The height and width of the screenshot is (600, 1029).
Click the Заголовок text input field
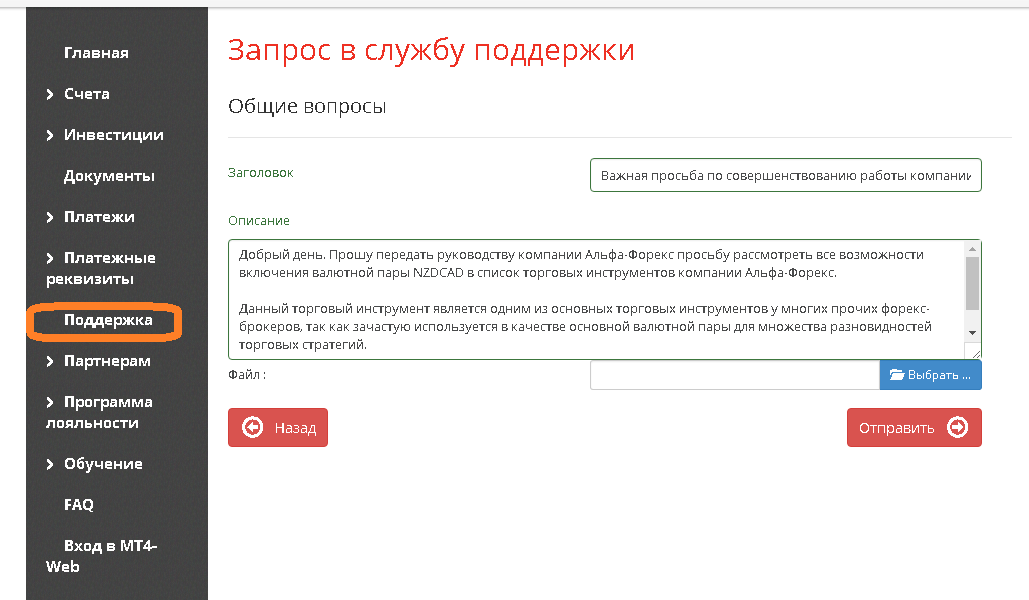click(786, 175)
